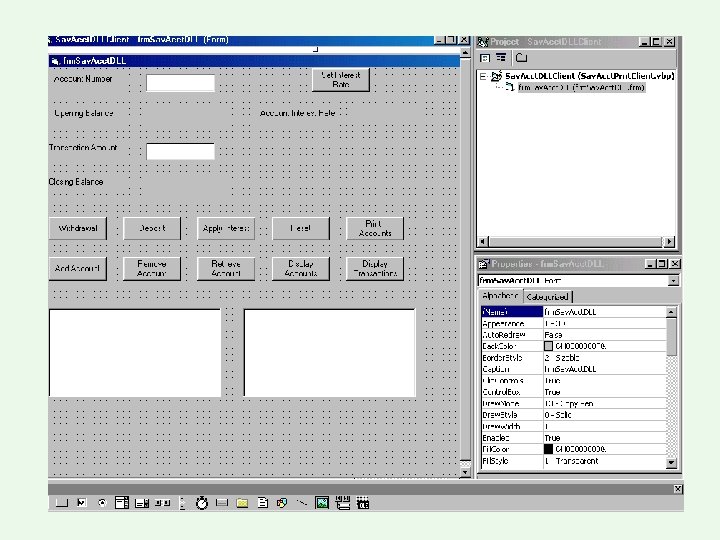Select the (Name) property row
Image resolution: width=720 pixels, height=540 pixels.
574,312
